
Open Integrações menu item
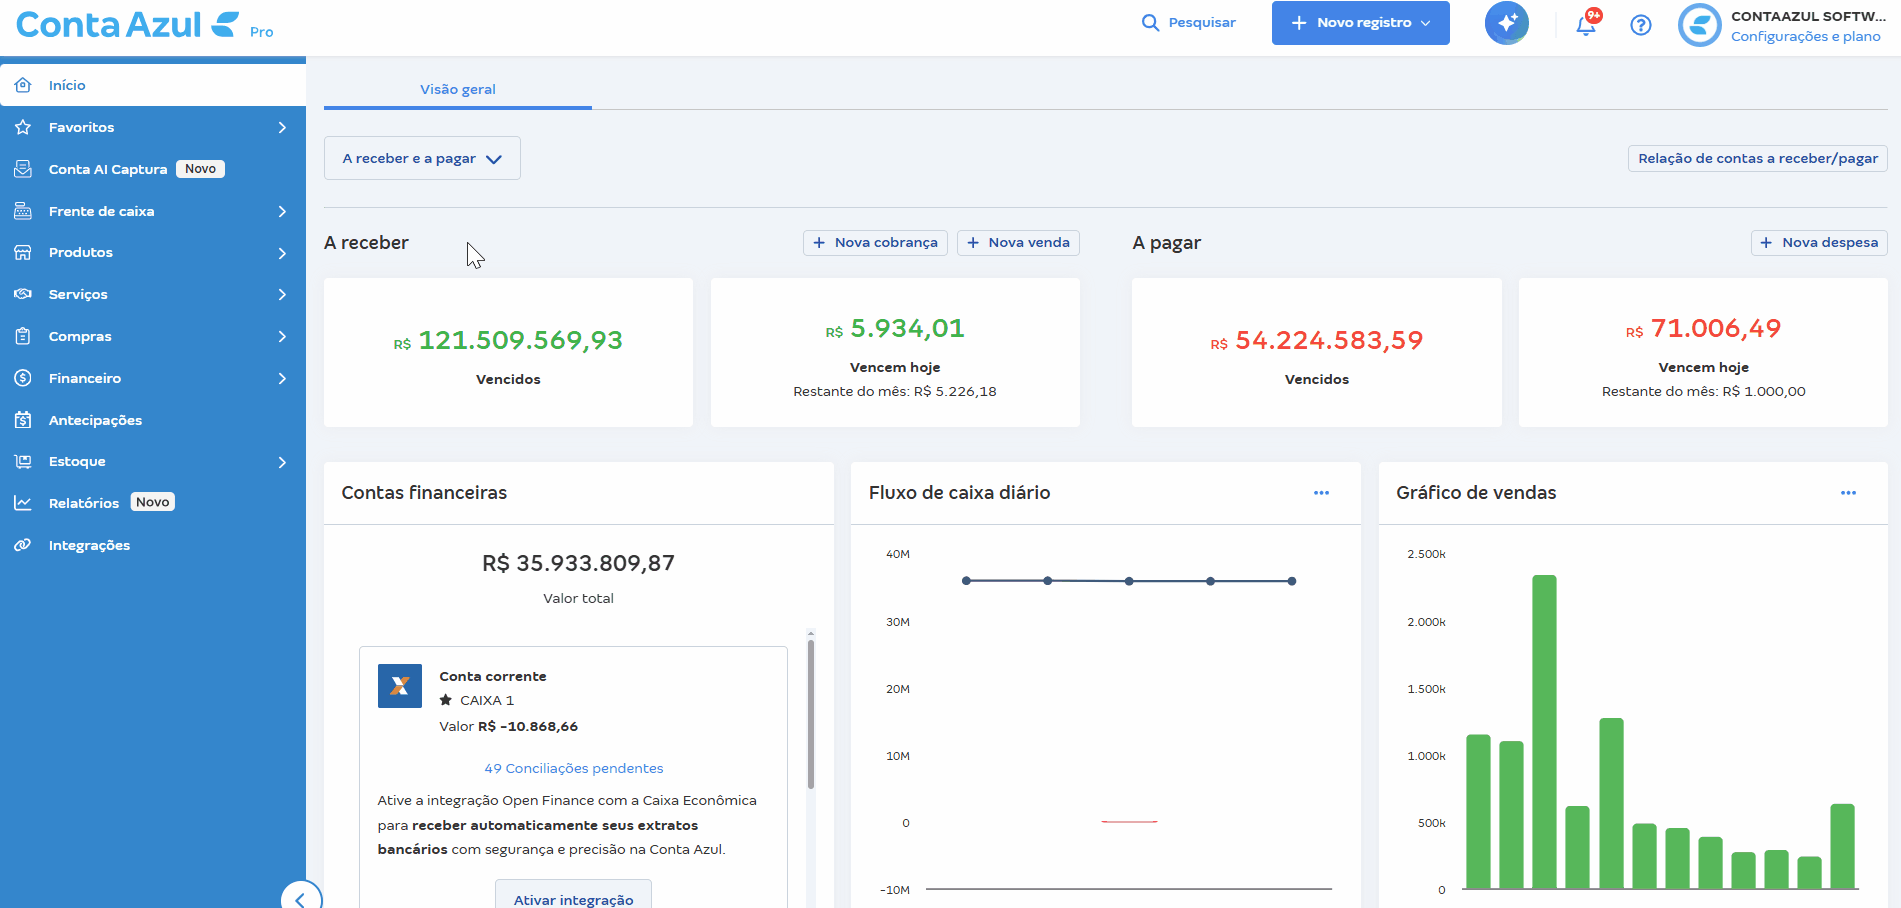coord(153,545)
